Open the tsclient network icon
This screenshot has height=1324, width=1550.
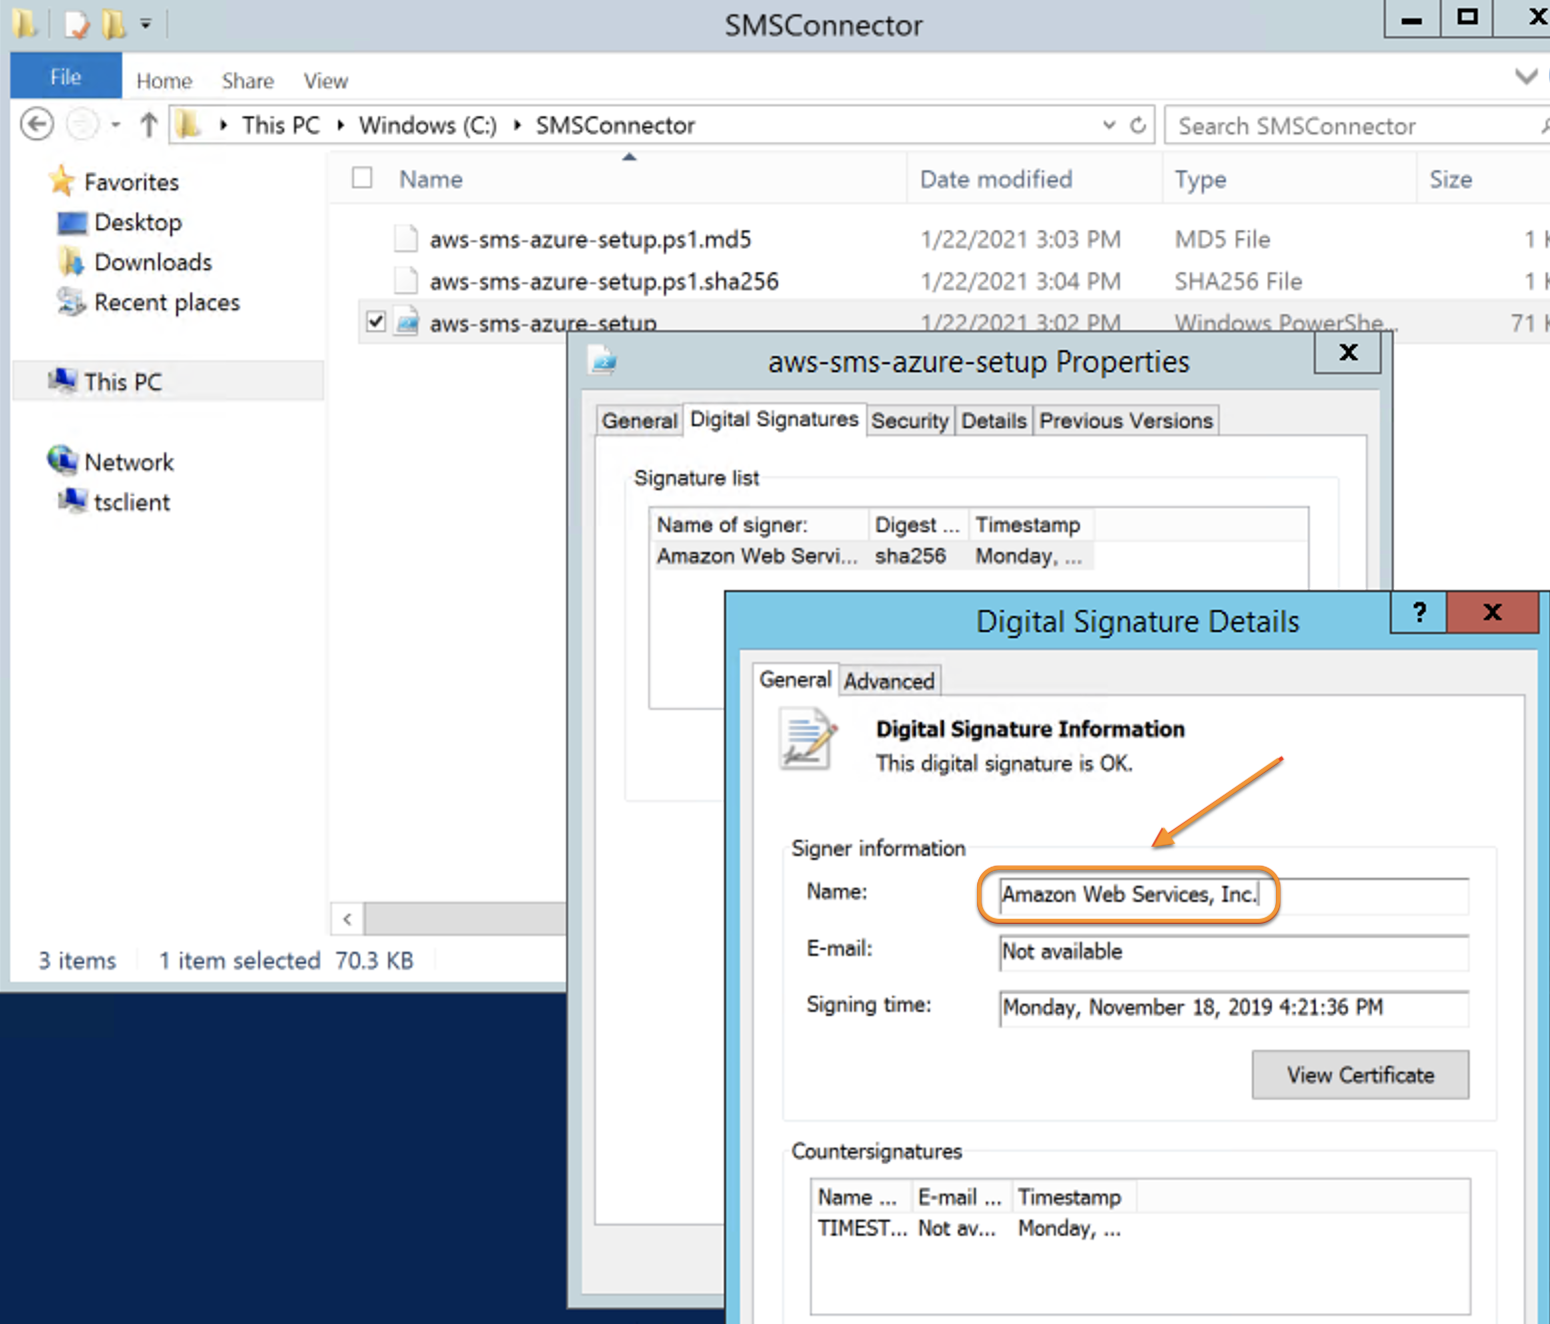pos(72,501)
